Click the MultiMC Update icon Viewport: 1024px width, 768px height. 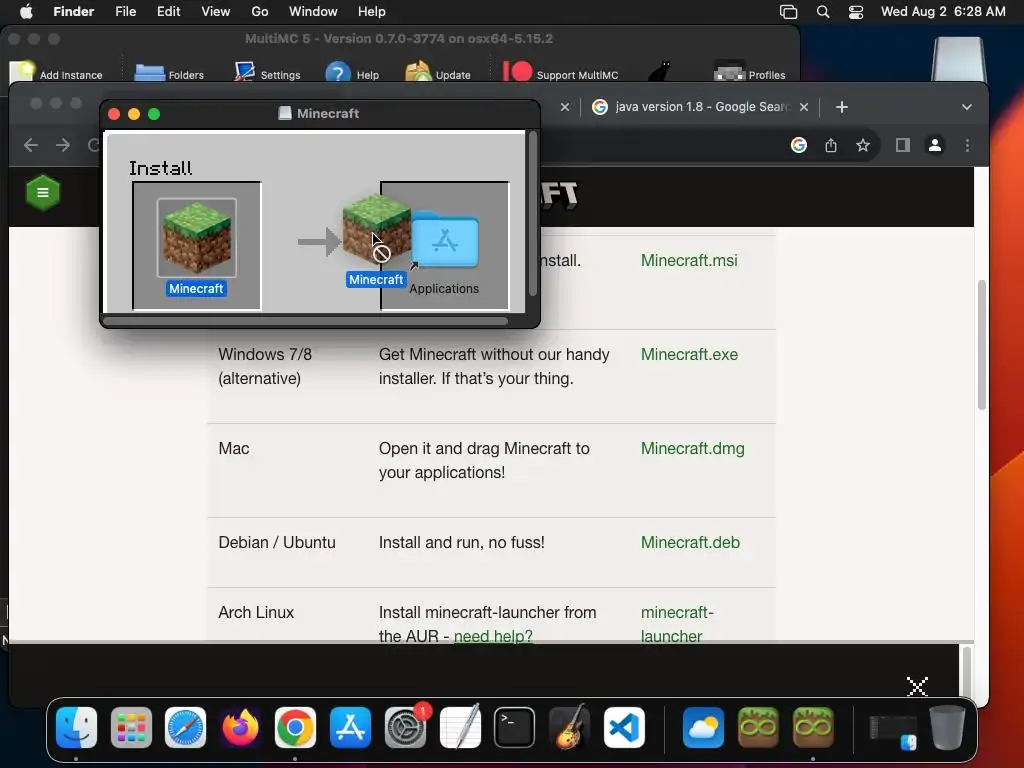tap(419, 72)
